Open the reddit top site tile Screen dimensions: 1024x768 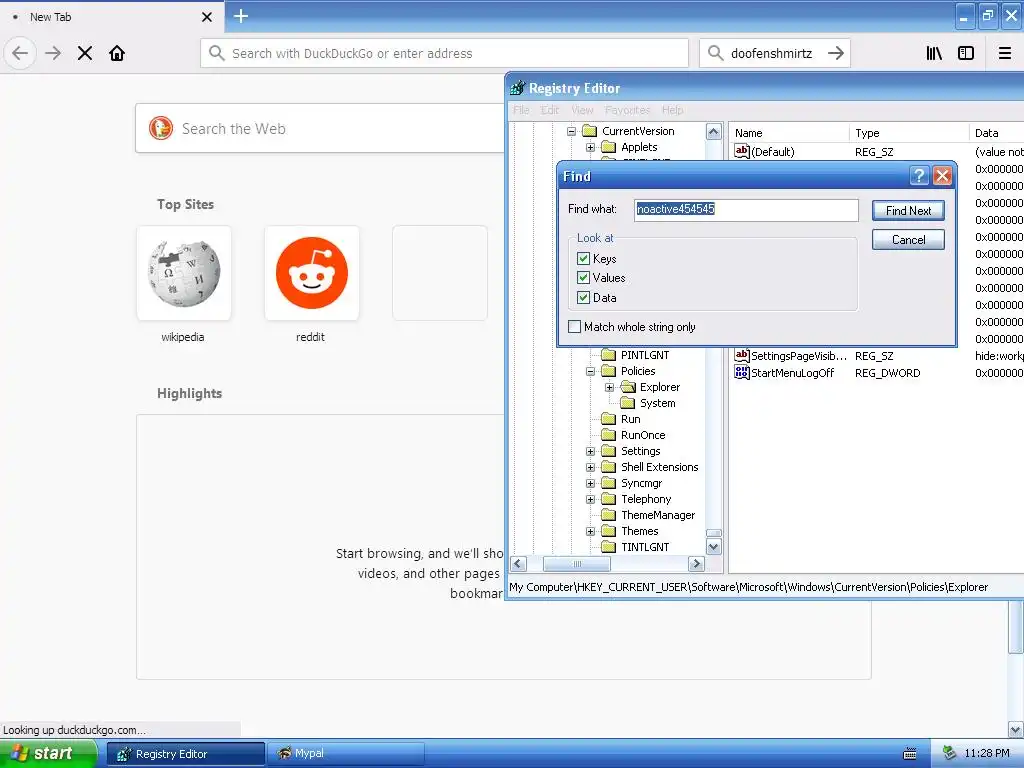coord(312,273)
